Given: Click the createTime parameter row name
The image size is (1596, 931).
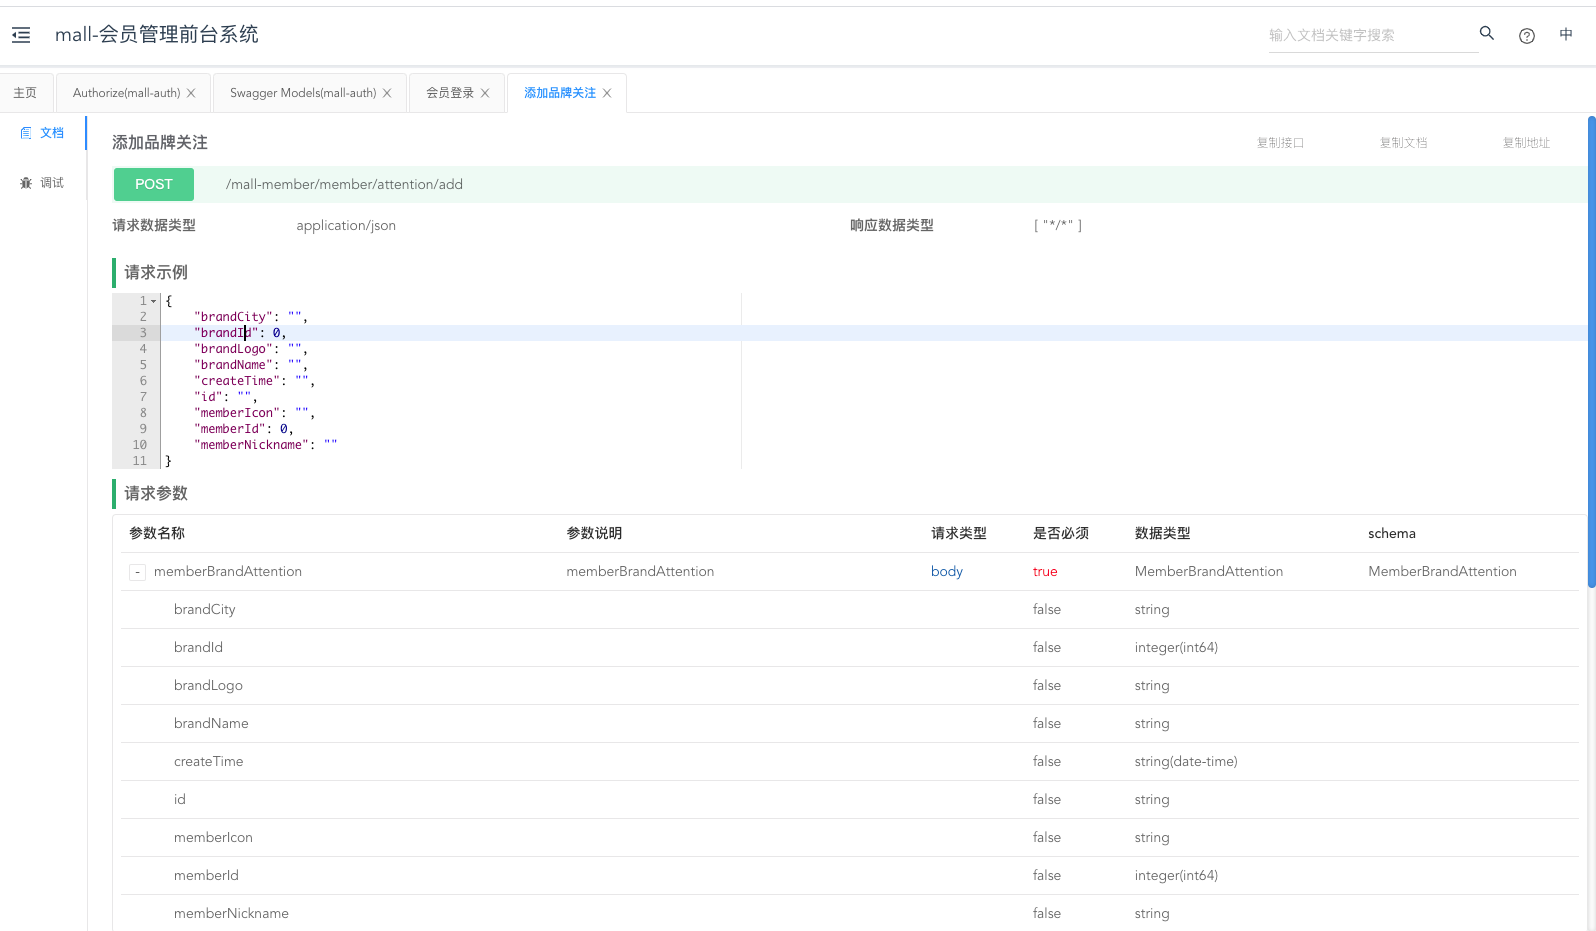Looking at the screenshot, I should pos(208,762).
